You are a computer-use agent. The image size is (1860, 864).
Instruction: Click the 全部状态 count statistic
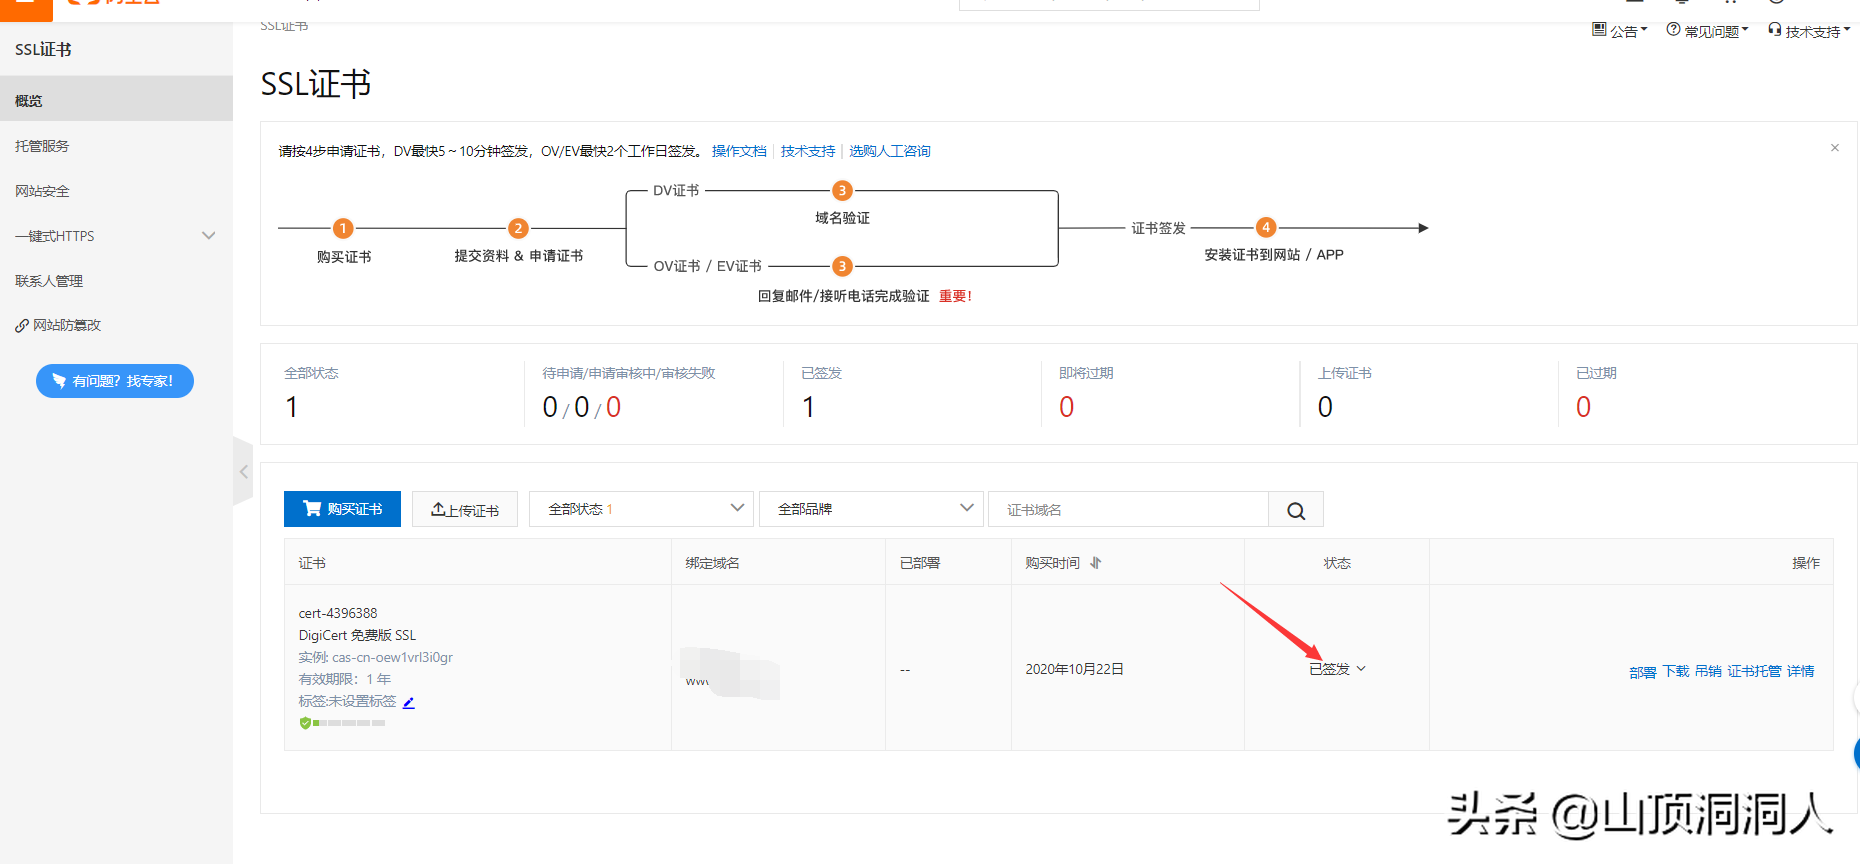tap(292, 407)
